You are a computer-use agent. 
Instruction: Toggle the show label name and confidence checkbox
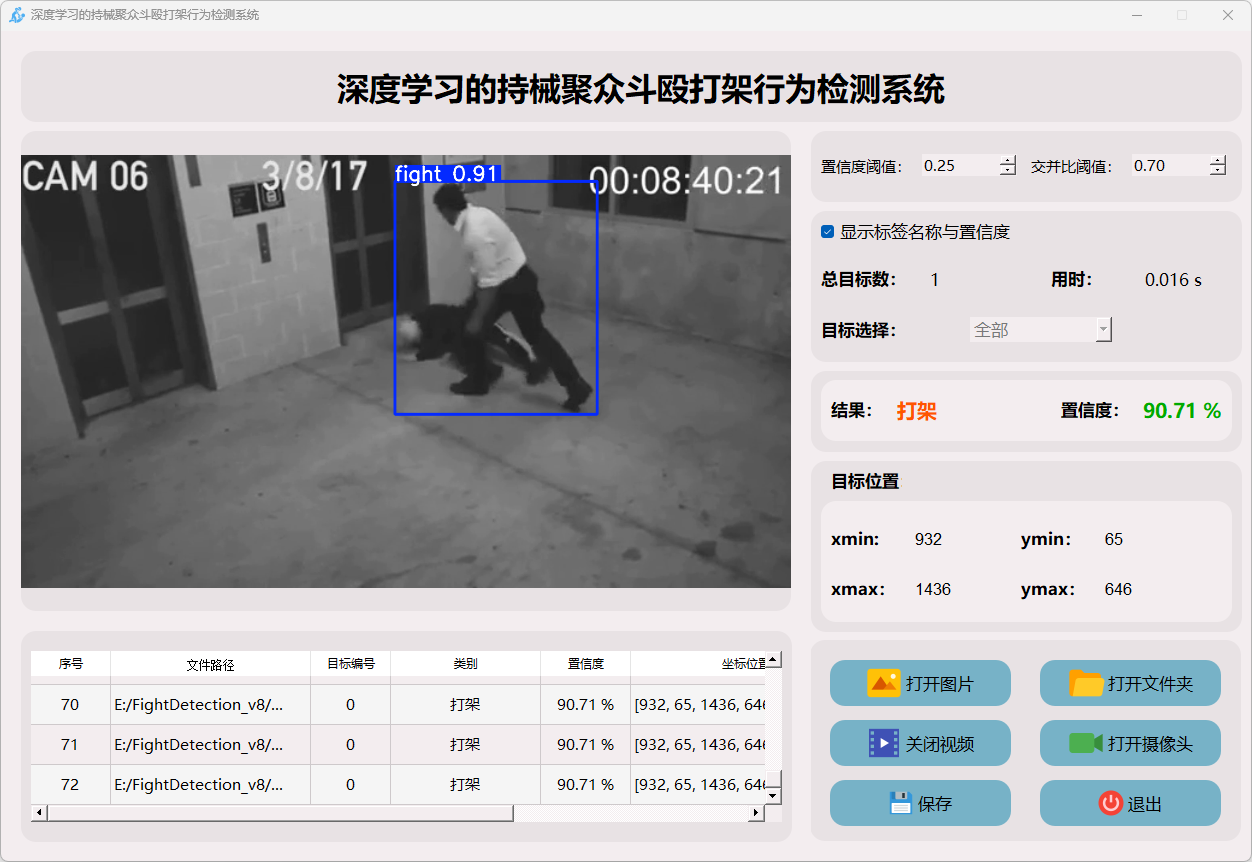pyautogui.click(x=827, y=232)
